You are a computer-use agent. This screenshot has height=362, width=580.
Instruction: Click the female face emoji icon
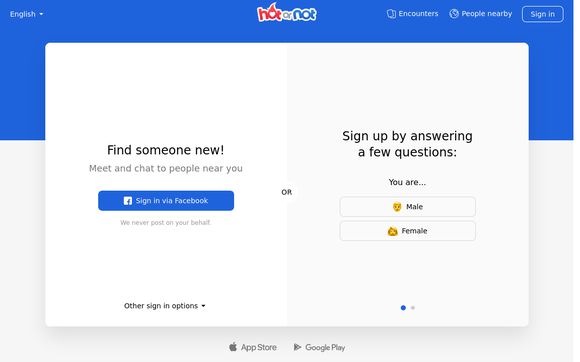coord(392,231)
